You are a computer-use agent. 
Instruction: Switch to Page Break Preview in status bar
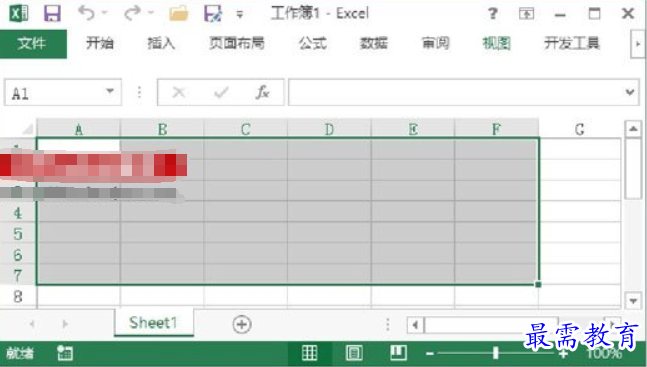pos(398,353)
